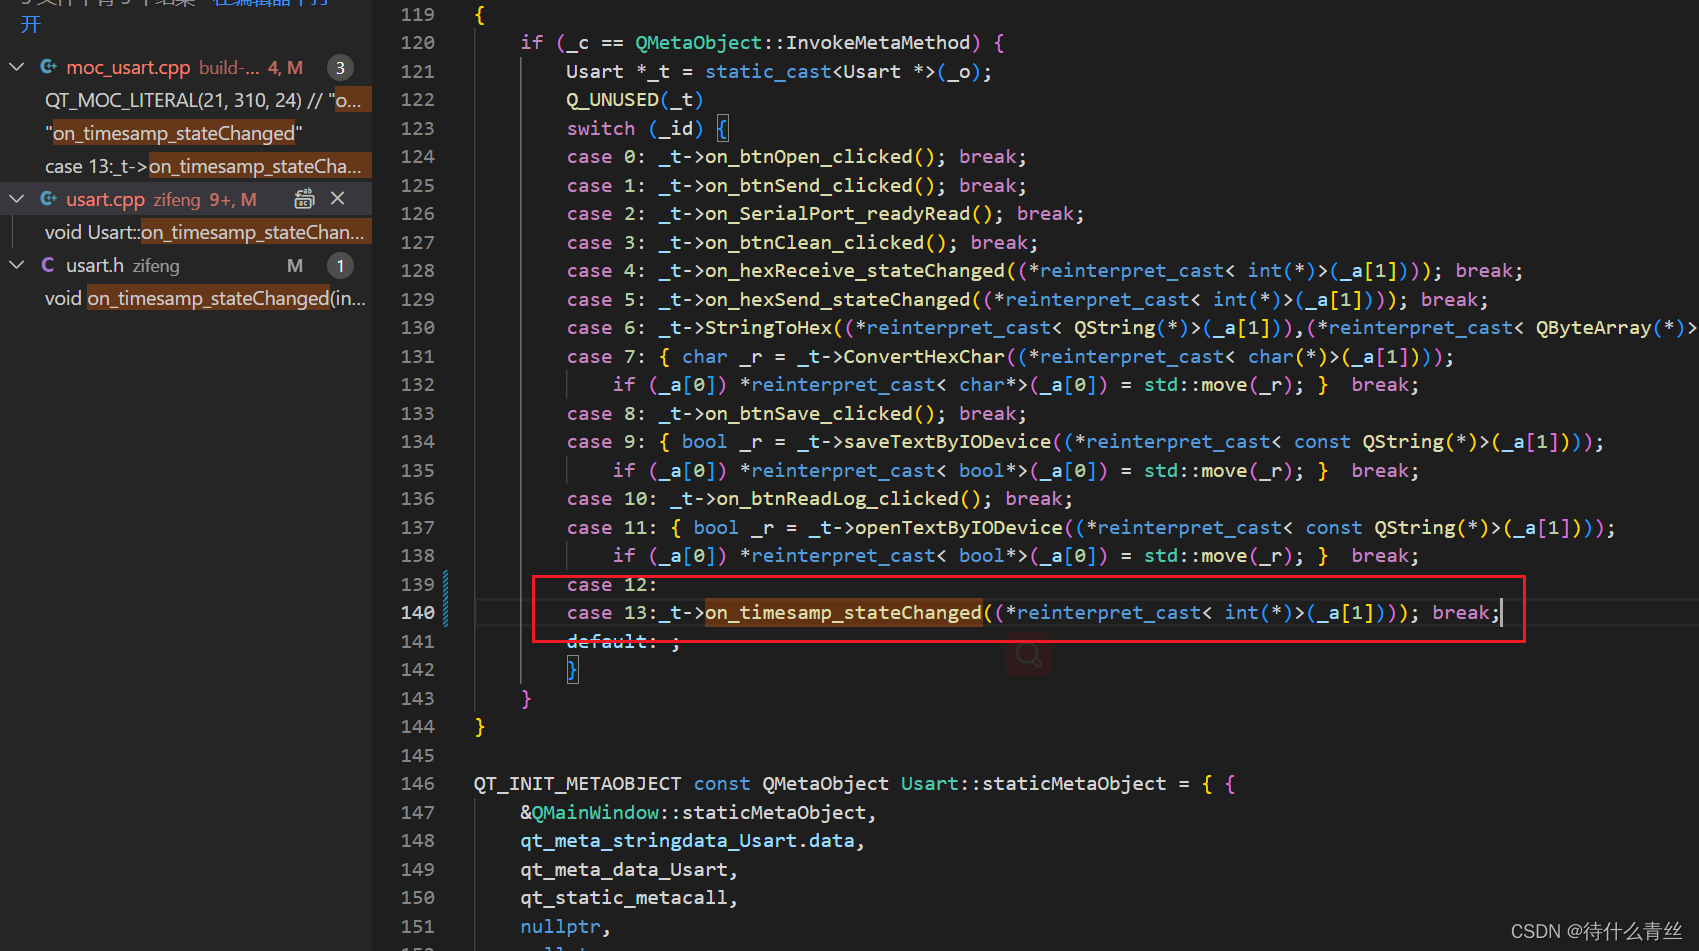Click 'QT_INIT_METAOBJECT' on line 146

click(577, 783)
